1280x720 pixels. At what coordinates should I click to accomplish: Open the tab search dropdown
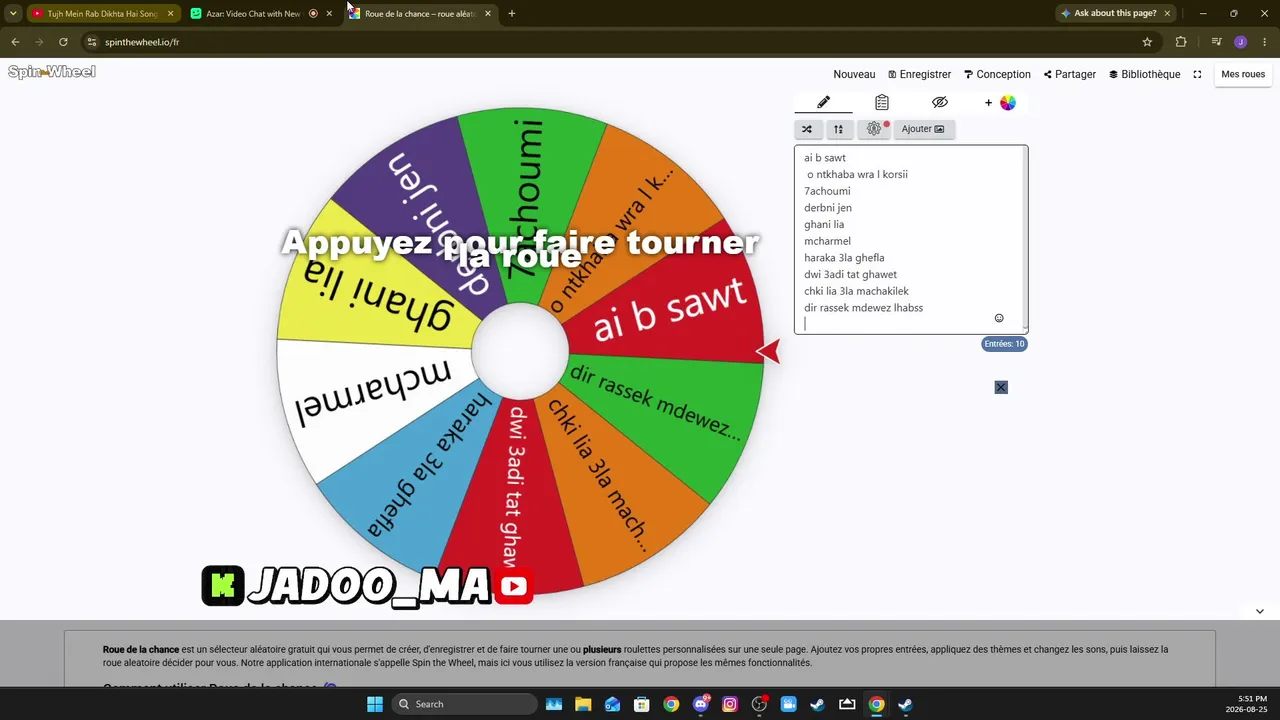tap(13, 13)
